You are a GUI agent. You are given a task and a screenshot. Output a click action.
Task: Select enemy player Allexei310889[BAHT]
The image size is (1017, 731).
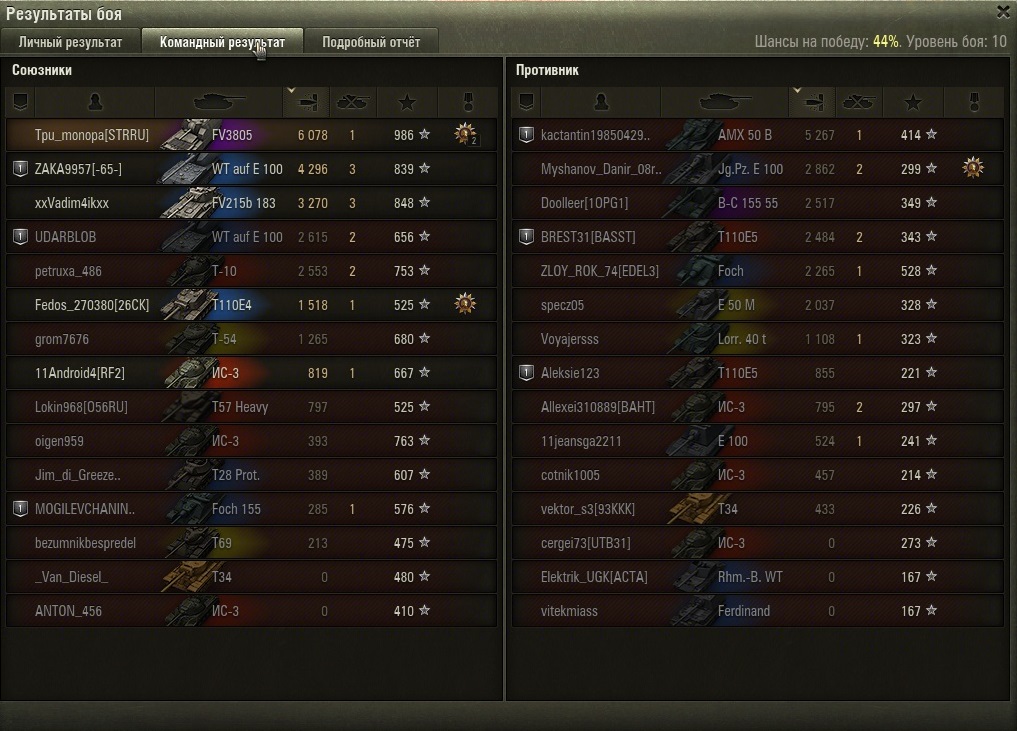[597, 407]
